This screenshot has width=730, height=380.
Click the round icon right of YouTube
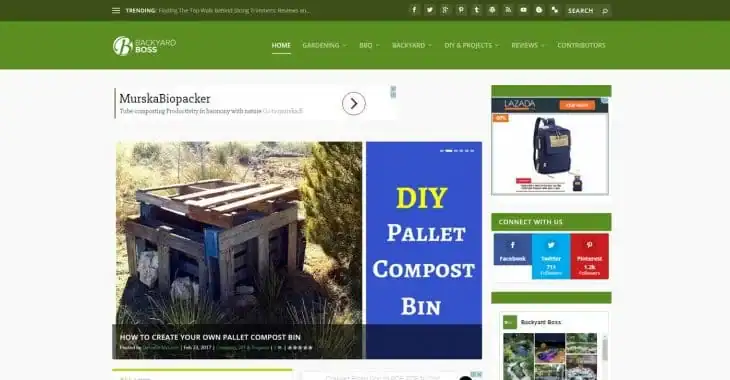(539, 10)
